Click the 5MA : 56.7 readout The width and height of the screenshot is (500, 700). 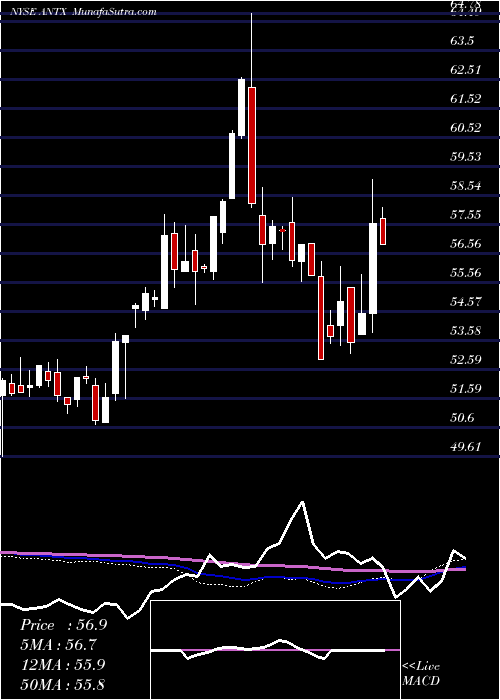(58, 645)
